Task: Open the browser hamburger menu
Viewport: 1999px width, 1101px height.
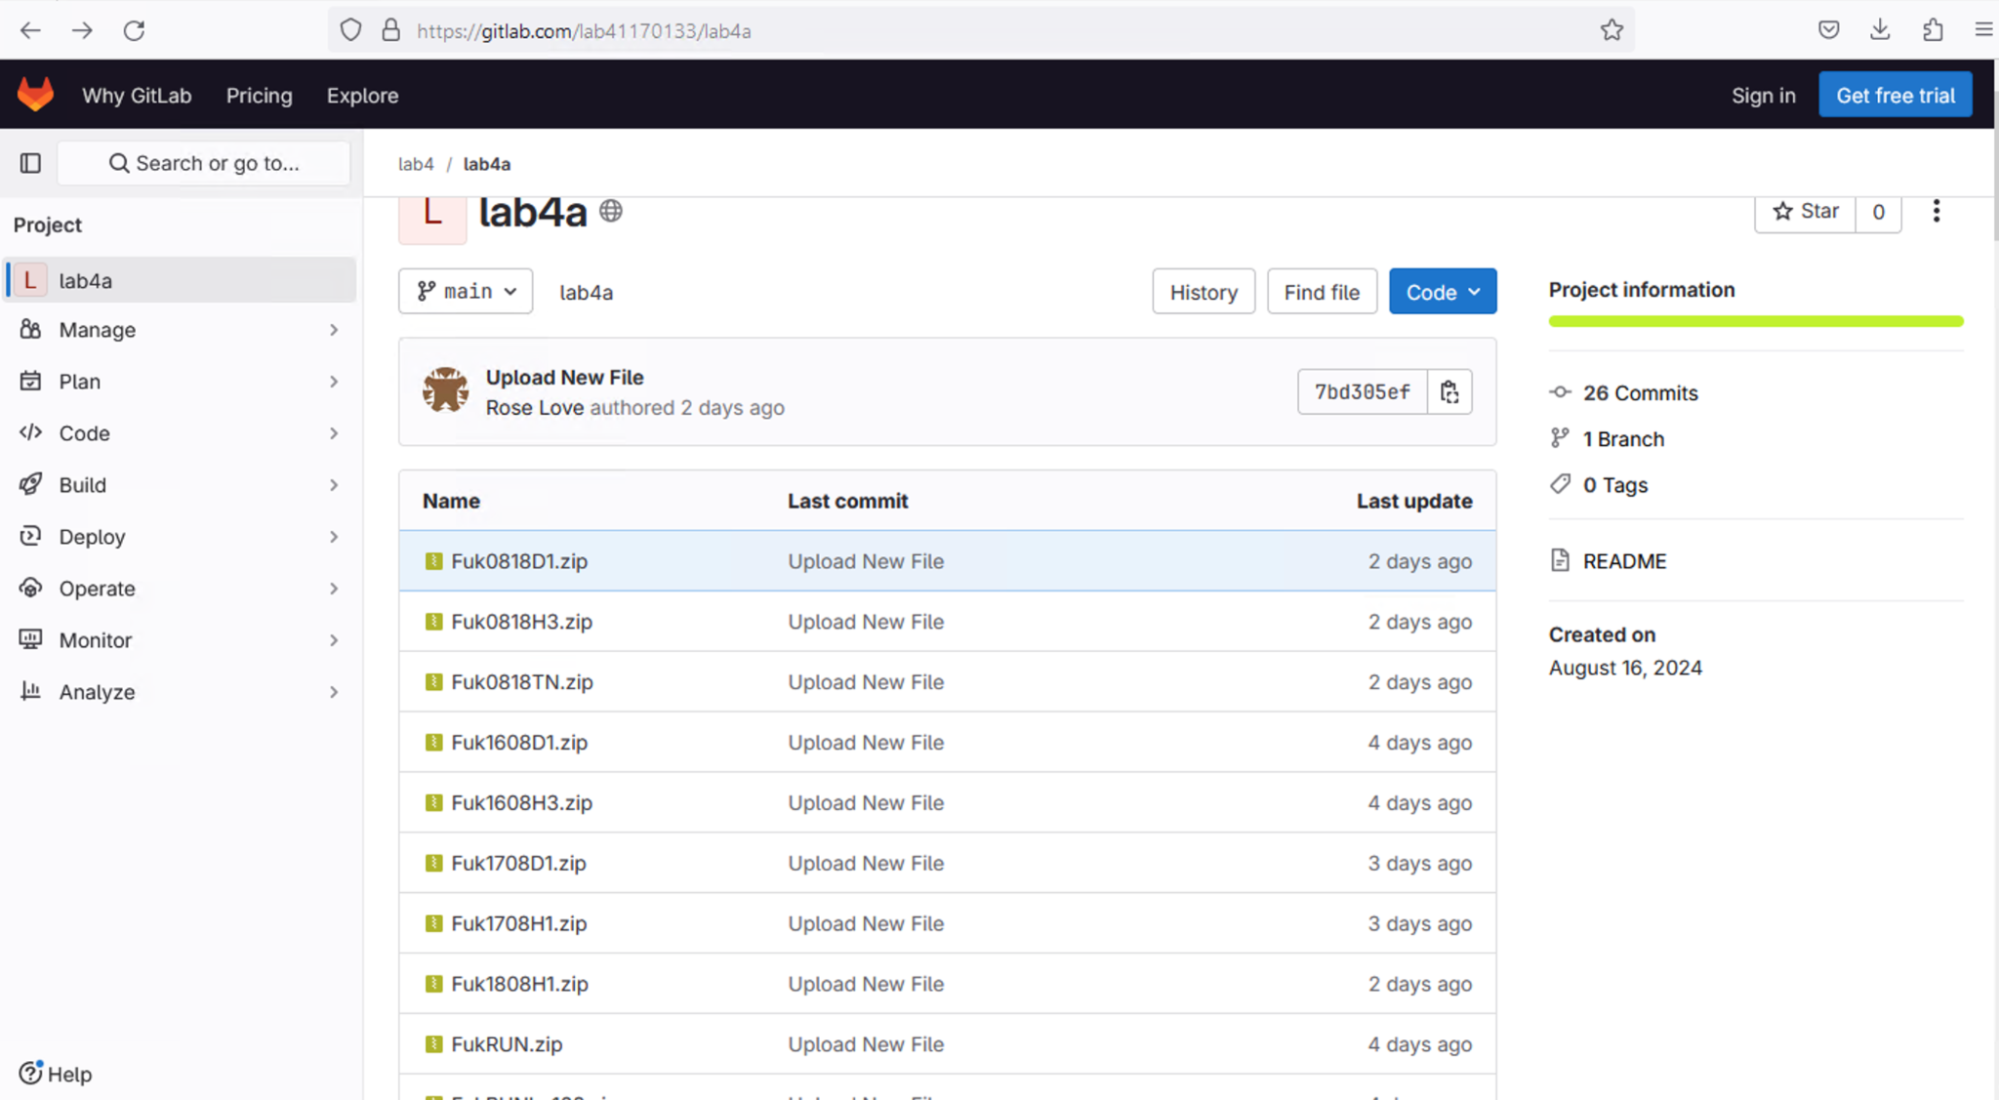Action: click(x=1983, y=30)
